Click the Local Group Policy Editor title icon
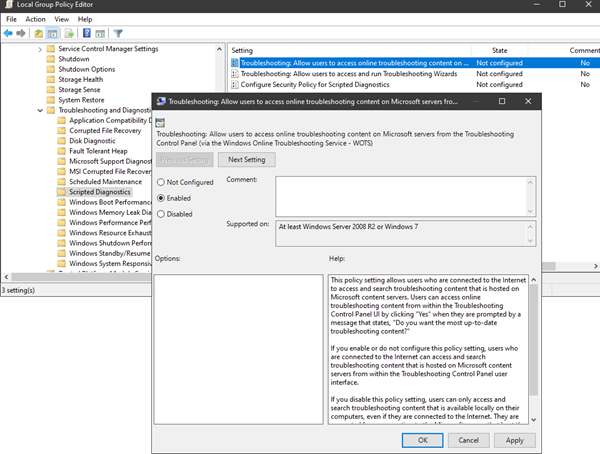The image size is (600, 454). (8, 5)
